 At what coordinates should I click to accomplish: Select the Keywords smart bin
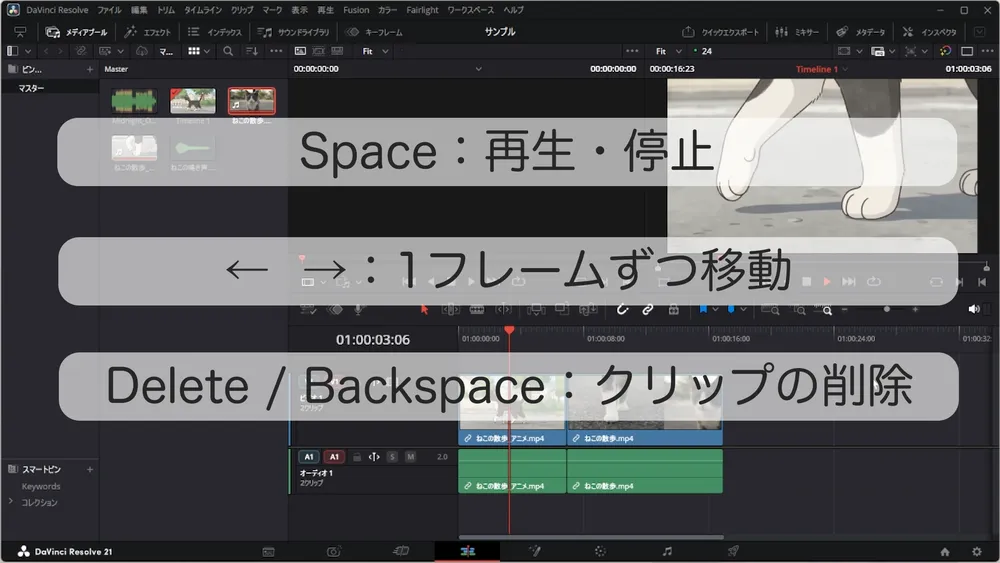click(x=41, y=486)
